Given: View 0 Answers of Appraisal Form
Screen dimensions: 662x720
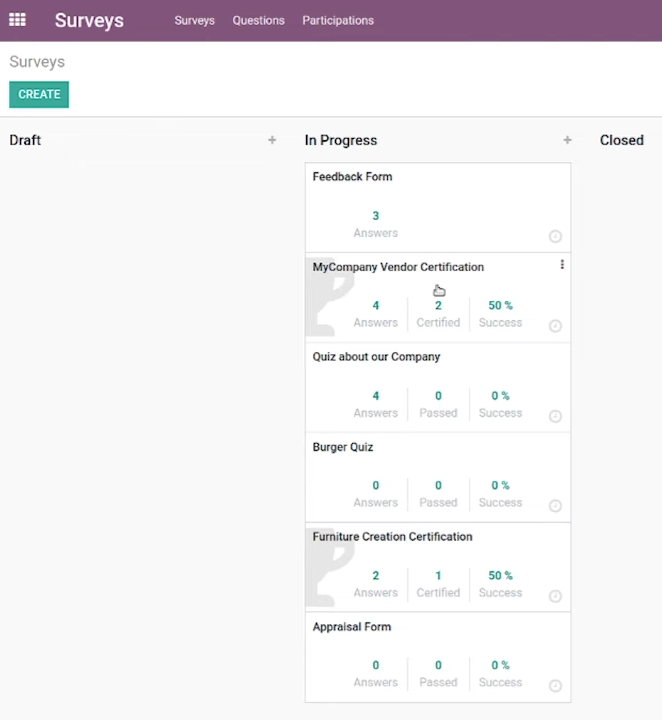Looking at the screenshot, I should [376, 674].
